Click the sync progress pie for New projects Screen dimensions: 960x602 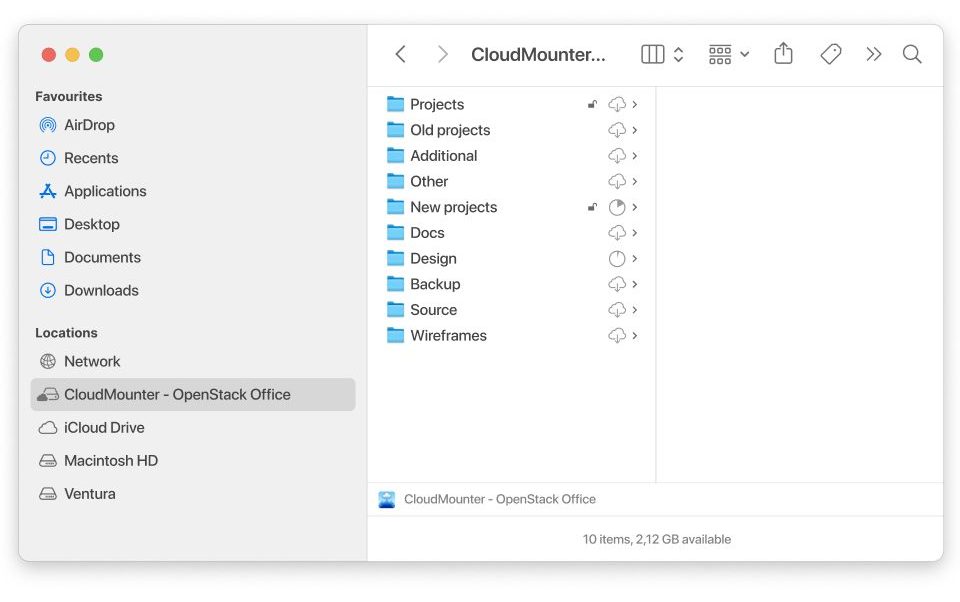click(x=617, y=207)
